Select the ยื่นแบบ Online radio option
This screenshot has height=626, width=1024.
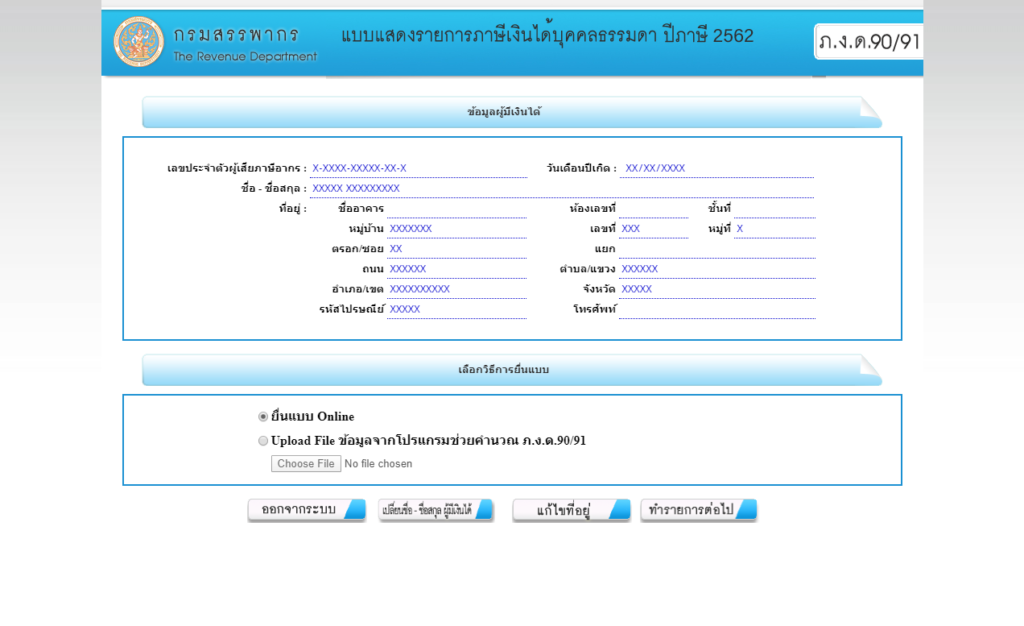coord(263,416)
